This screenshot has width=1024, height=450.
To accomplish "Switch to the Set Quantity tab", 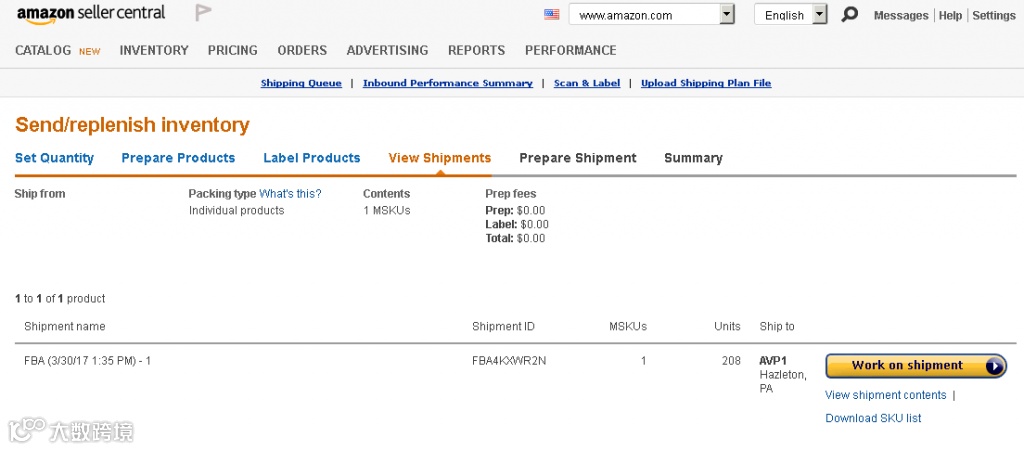I will click(54, 158).
